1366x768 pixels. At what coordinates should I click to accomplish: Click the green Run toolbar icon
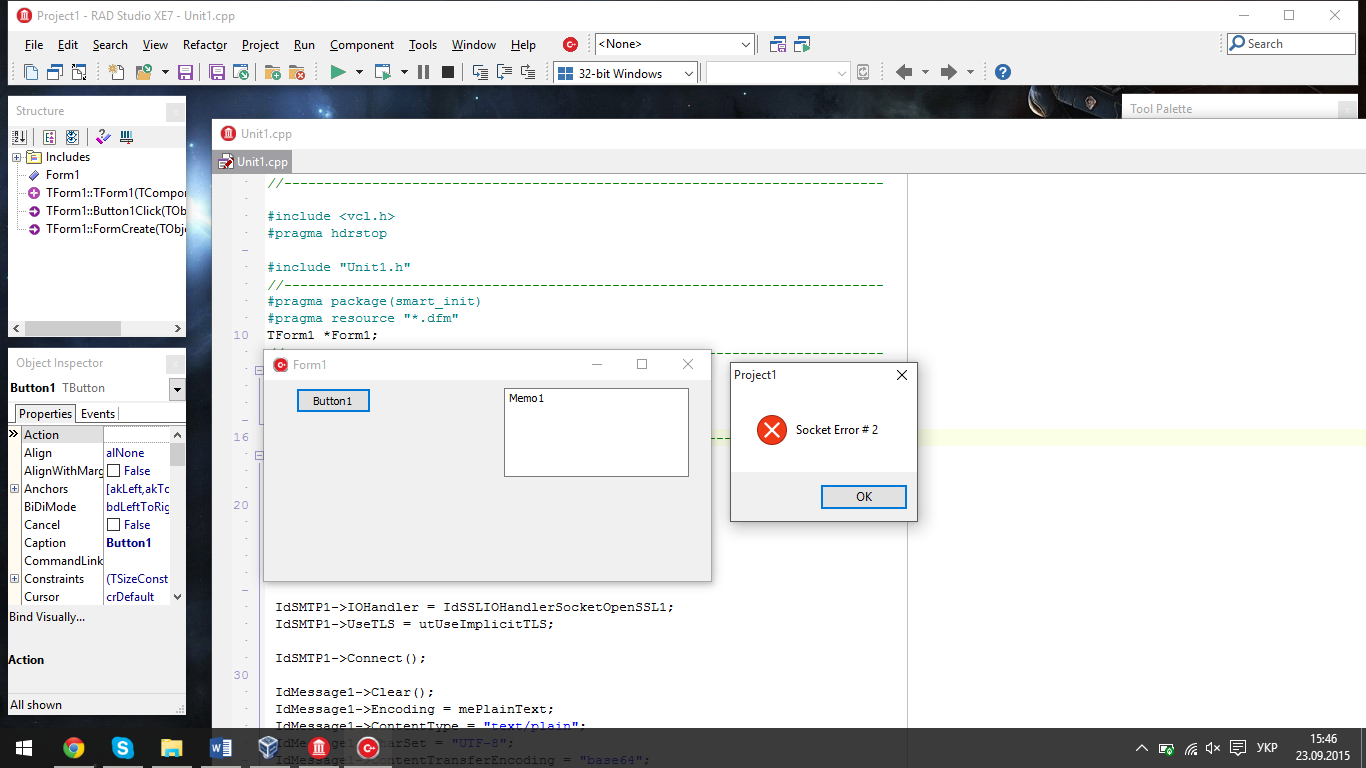pyautogui.click(x=338, y=72)
